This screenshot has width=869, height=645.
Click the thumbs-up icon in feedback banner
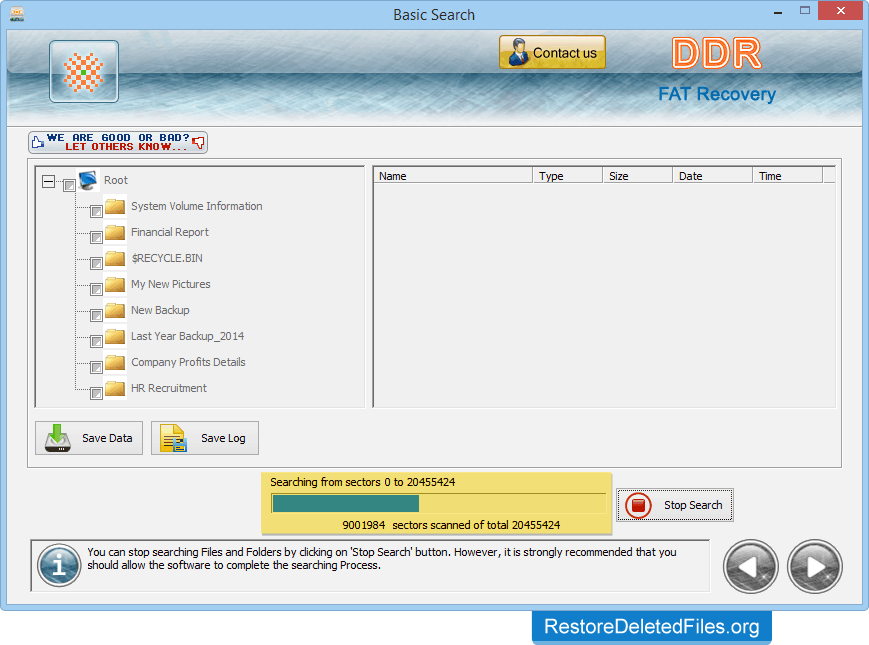coord(38,142)
